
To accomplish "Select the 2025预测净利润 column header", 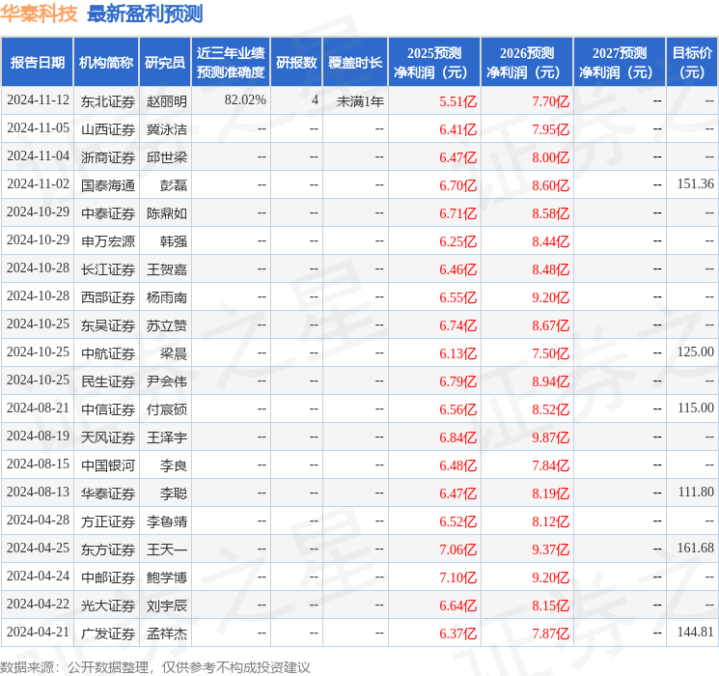I will (x=434, y=62).
